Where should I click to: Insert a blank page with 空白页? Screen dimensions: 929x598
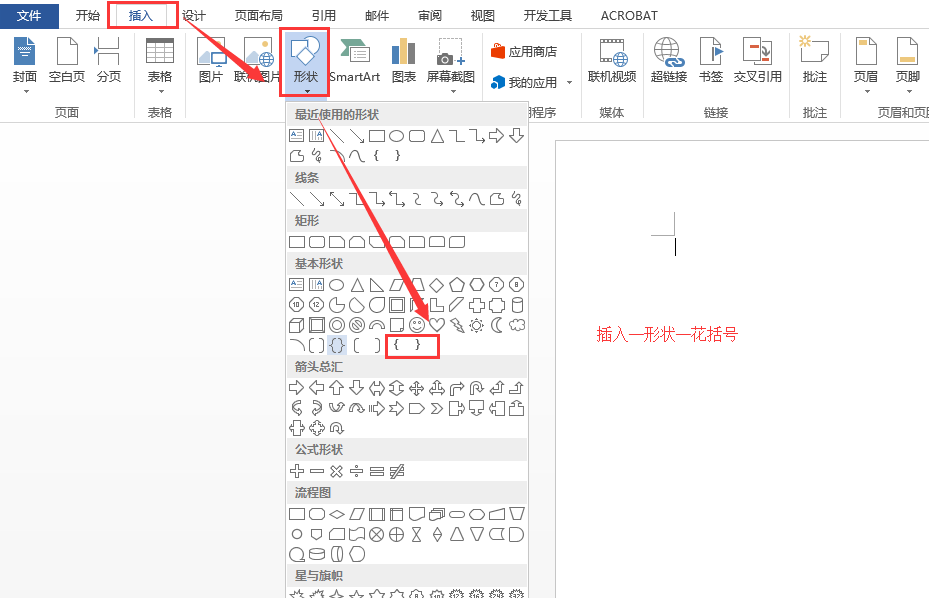pyautogui.click(x=66, y=59)
